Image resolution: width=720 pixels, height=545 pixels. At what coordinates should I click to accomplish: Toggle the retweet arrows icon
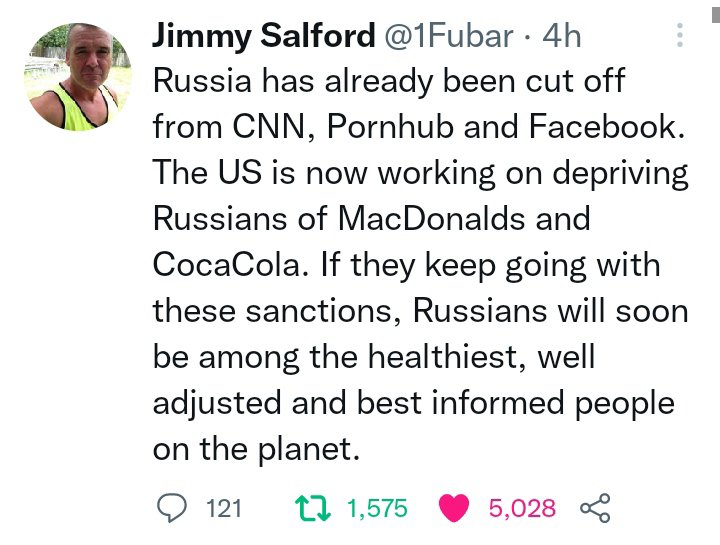316,508
